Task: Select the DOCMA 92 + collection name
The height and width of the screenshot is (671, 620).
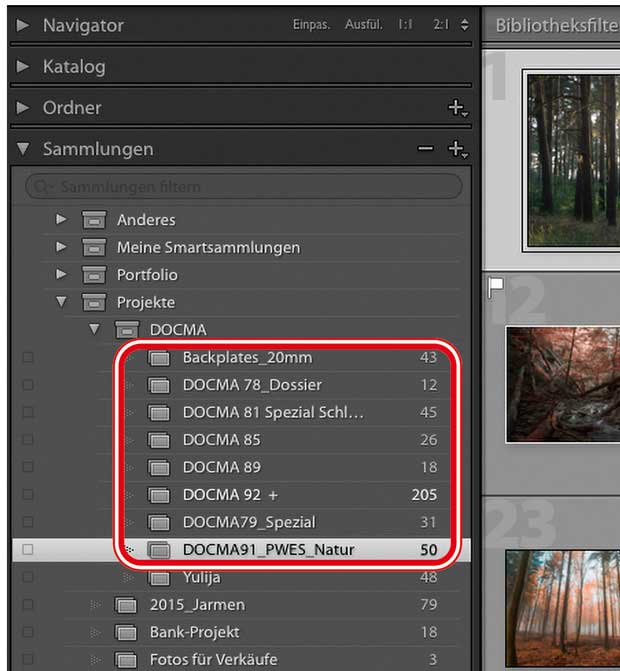Action: pos(230,495)
